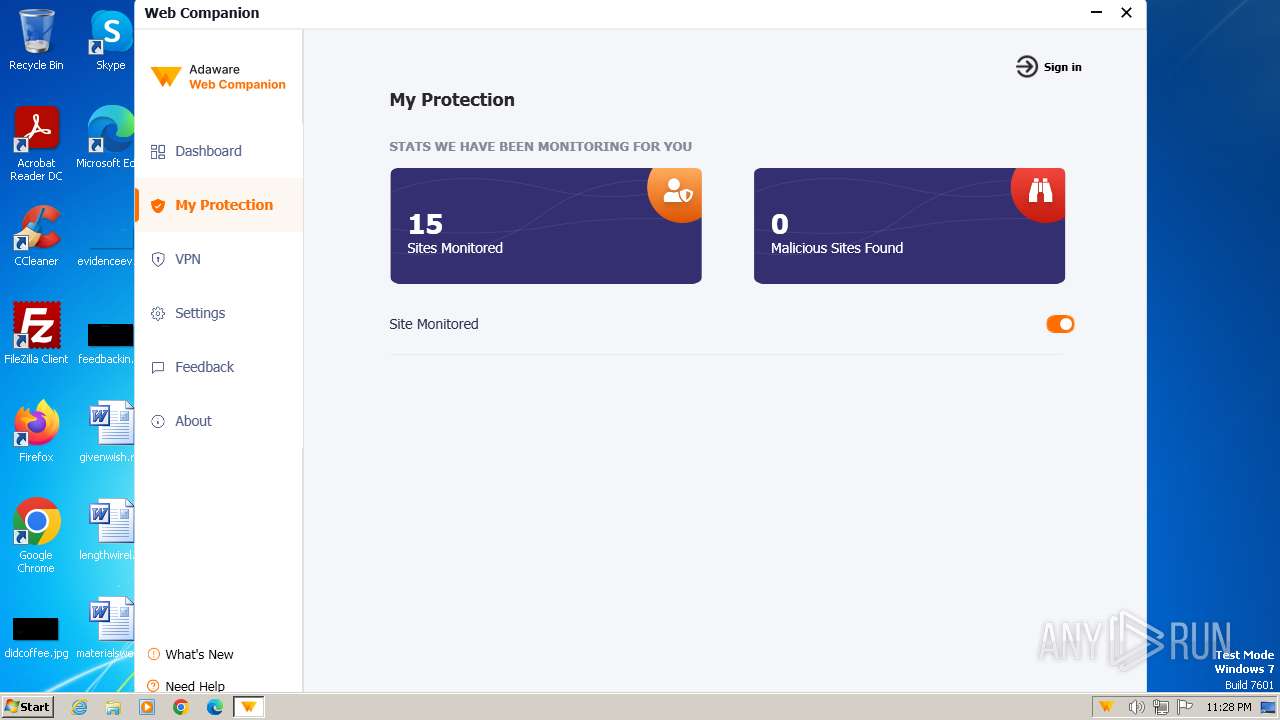Open Chrome from the taskbar
The height and width of the screenshot is (720, 1280).
181,707
